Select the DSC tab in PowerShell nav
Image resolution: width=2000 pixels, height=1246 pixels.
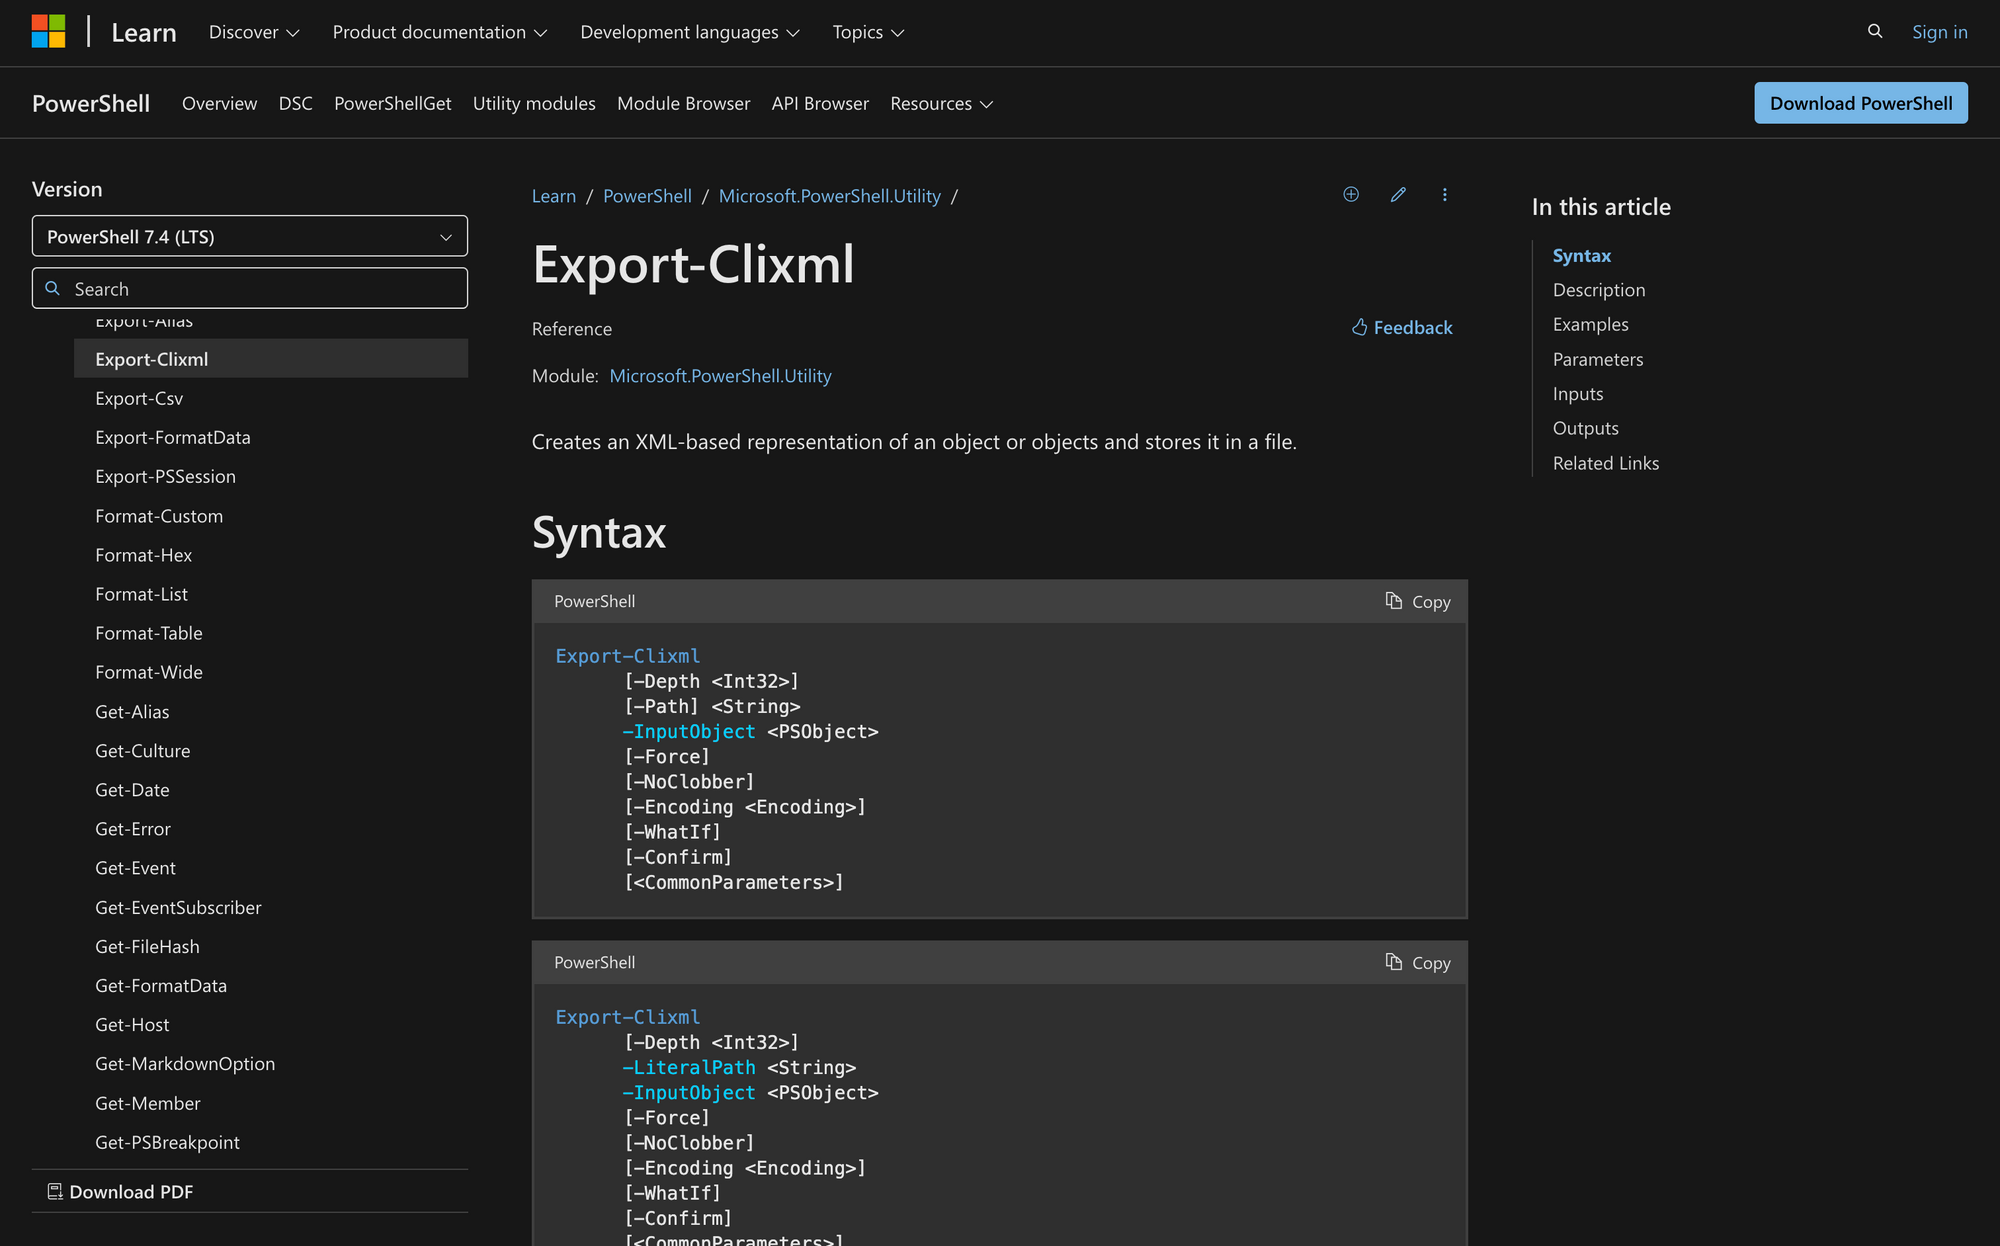[293, 102]
